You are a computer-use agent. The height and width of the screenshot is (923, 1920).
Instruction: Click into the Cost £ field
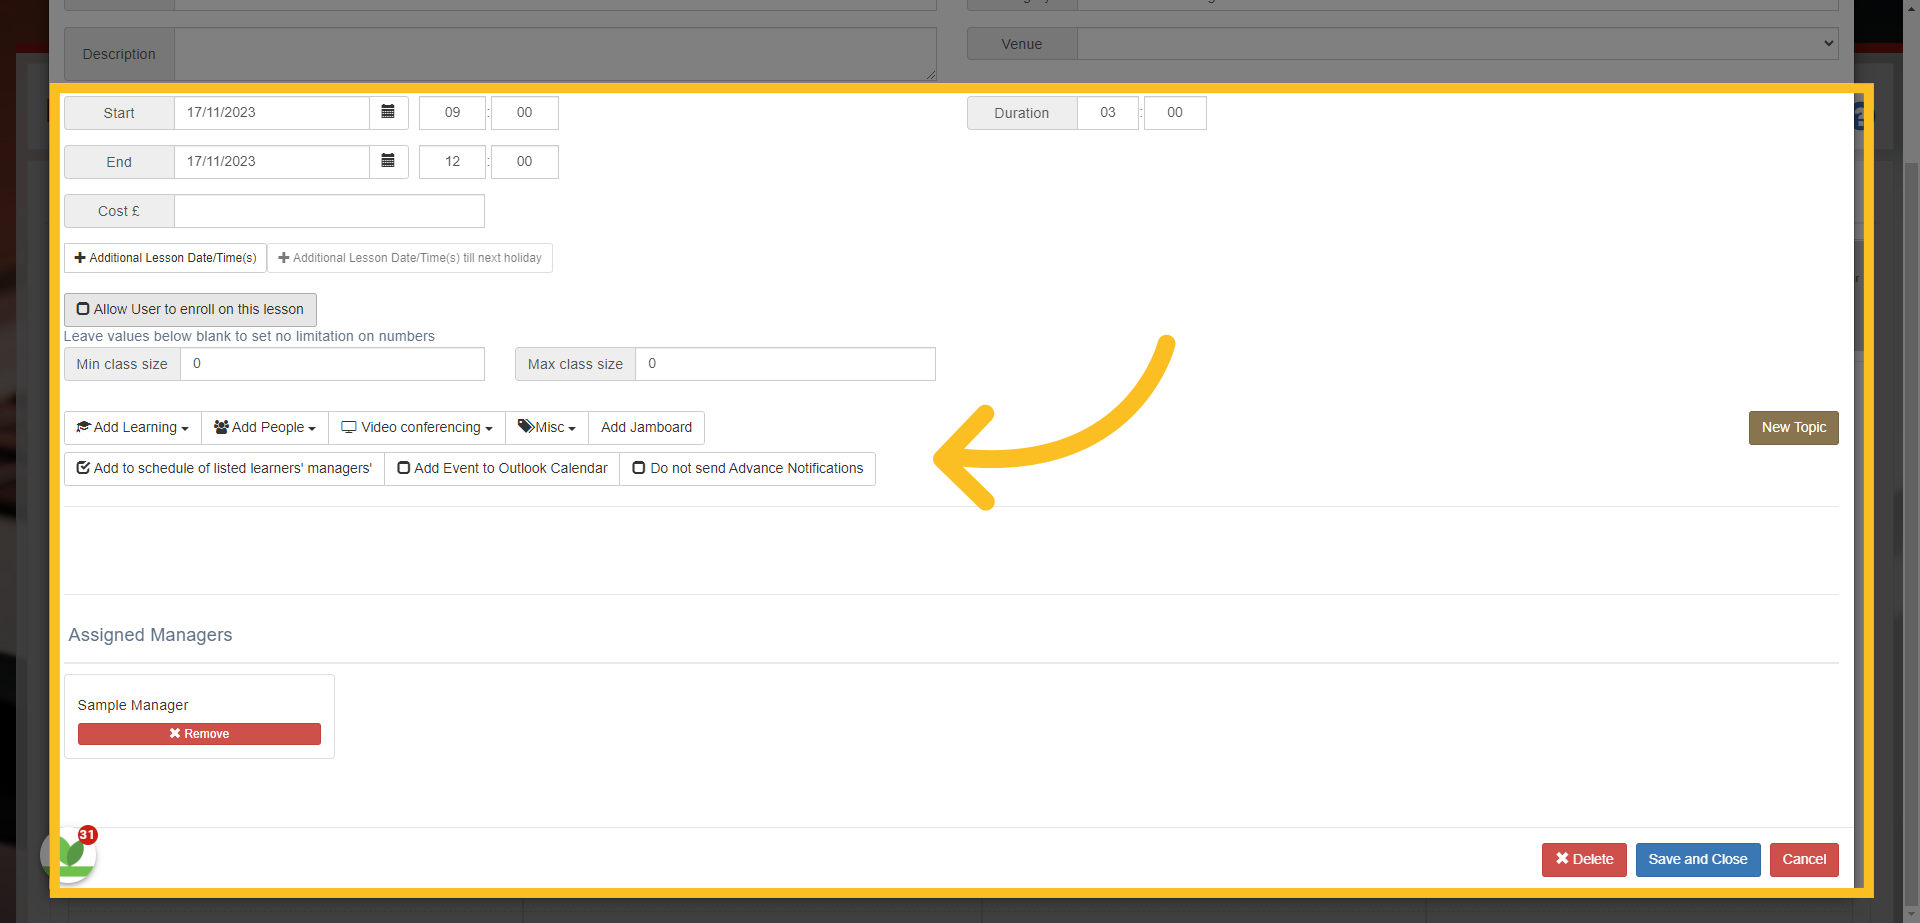pos(329,211)
